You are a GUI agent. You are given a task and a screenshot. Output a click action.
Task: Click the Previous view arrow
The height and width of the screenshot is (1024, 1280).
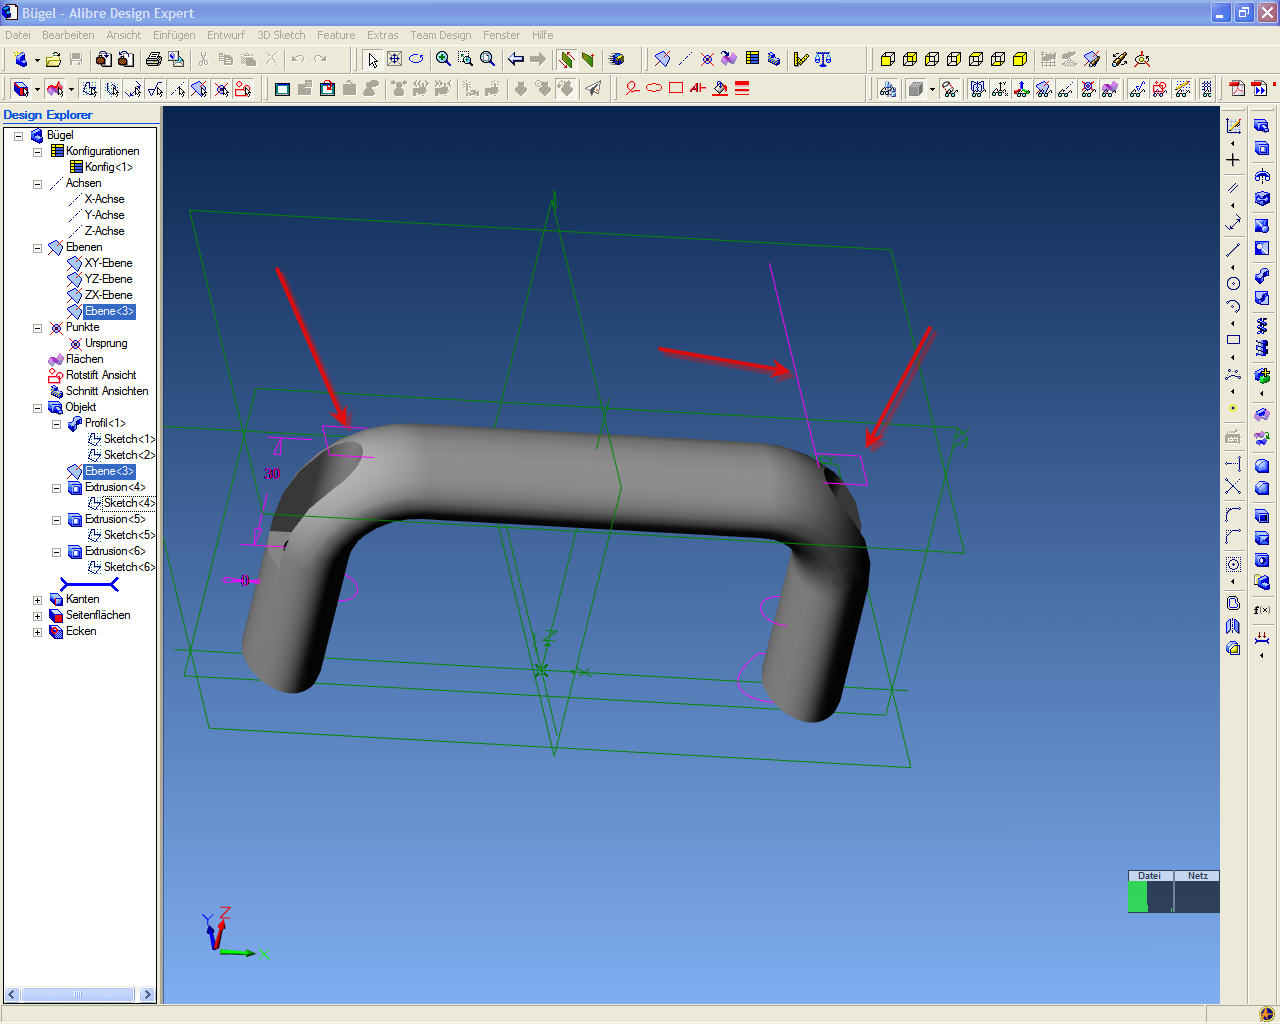(x=516, y=59)
